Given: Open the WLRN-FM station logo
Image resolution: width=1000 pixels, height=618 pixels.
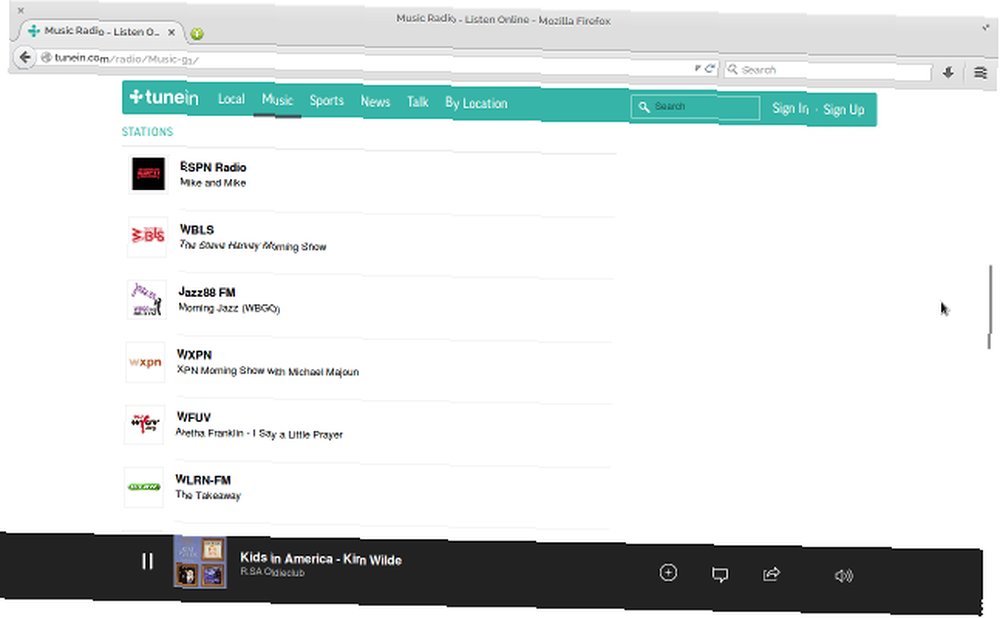Looking at the screenshot, I should (x=143, y=487).
